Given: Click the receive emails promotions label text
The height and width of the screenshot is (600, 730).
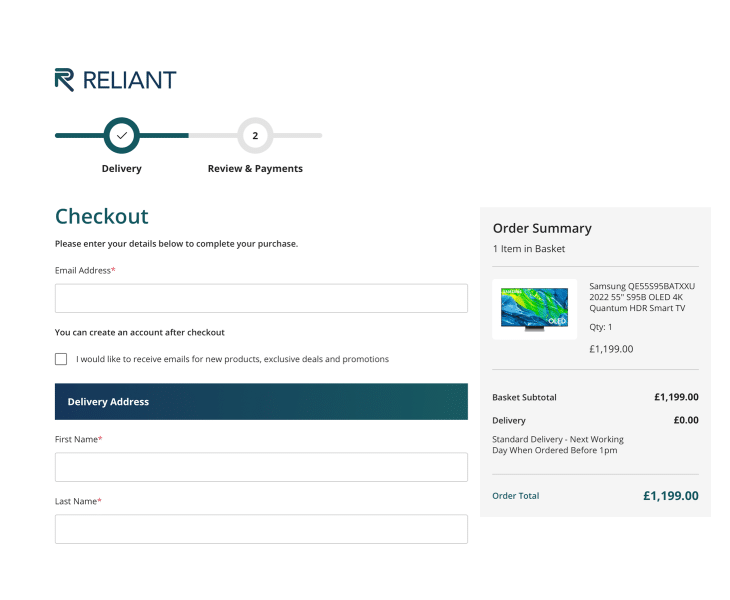Looking at the screenshot, I should (x=232, y=359).
